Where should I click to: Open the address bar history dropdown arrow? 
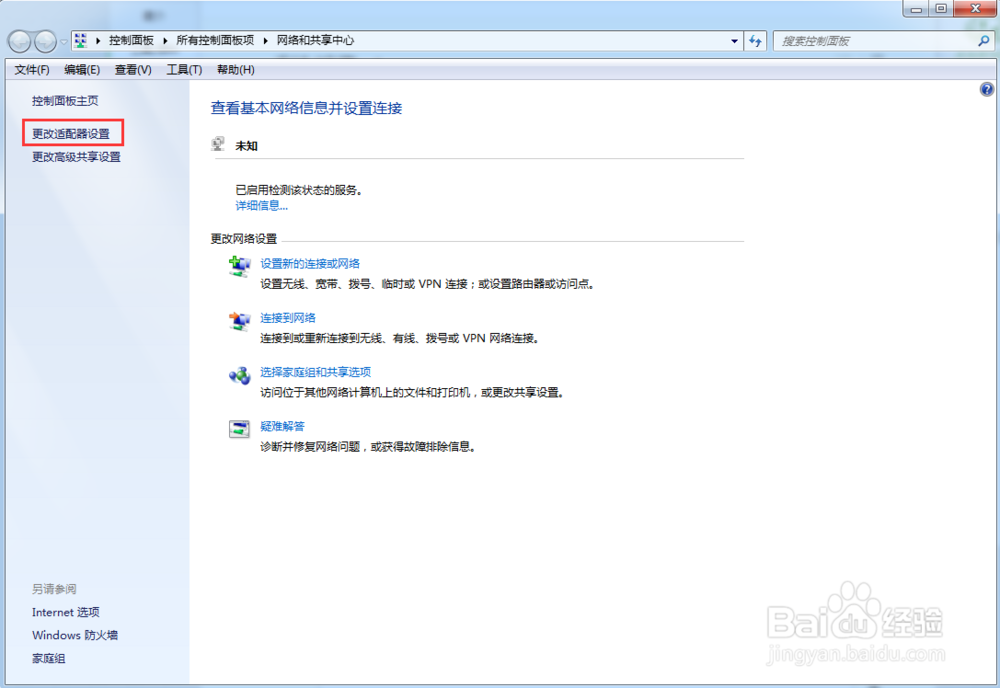pos(734,40)
